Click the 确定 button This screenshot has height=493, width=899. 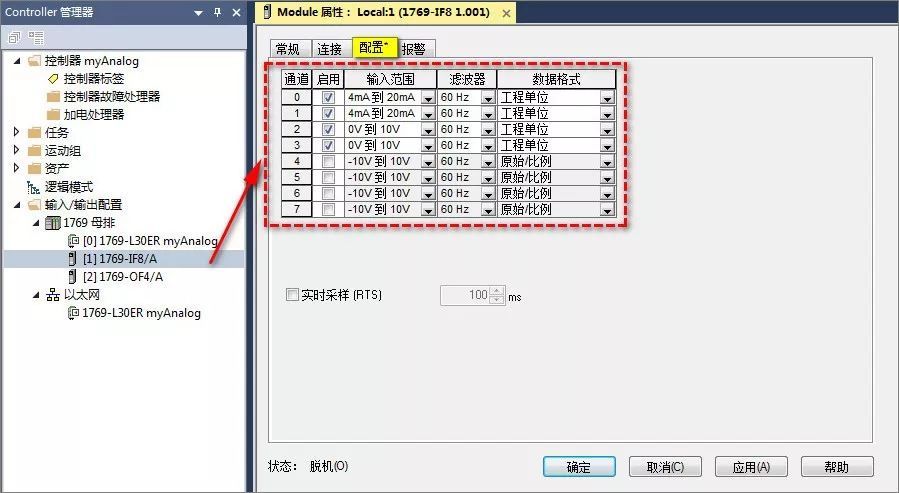(x=579, y=467)
